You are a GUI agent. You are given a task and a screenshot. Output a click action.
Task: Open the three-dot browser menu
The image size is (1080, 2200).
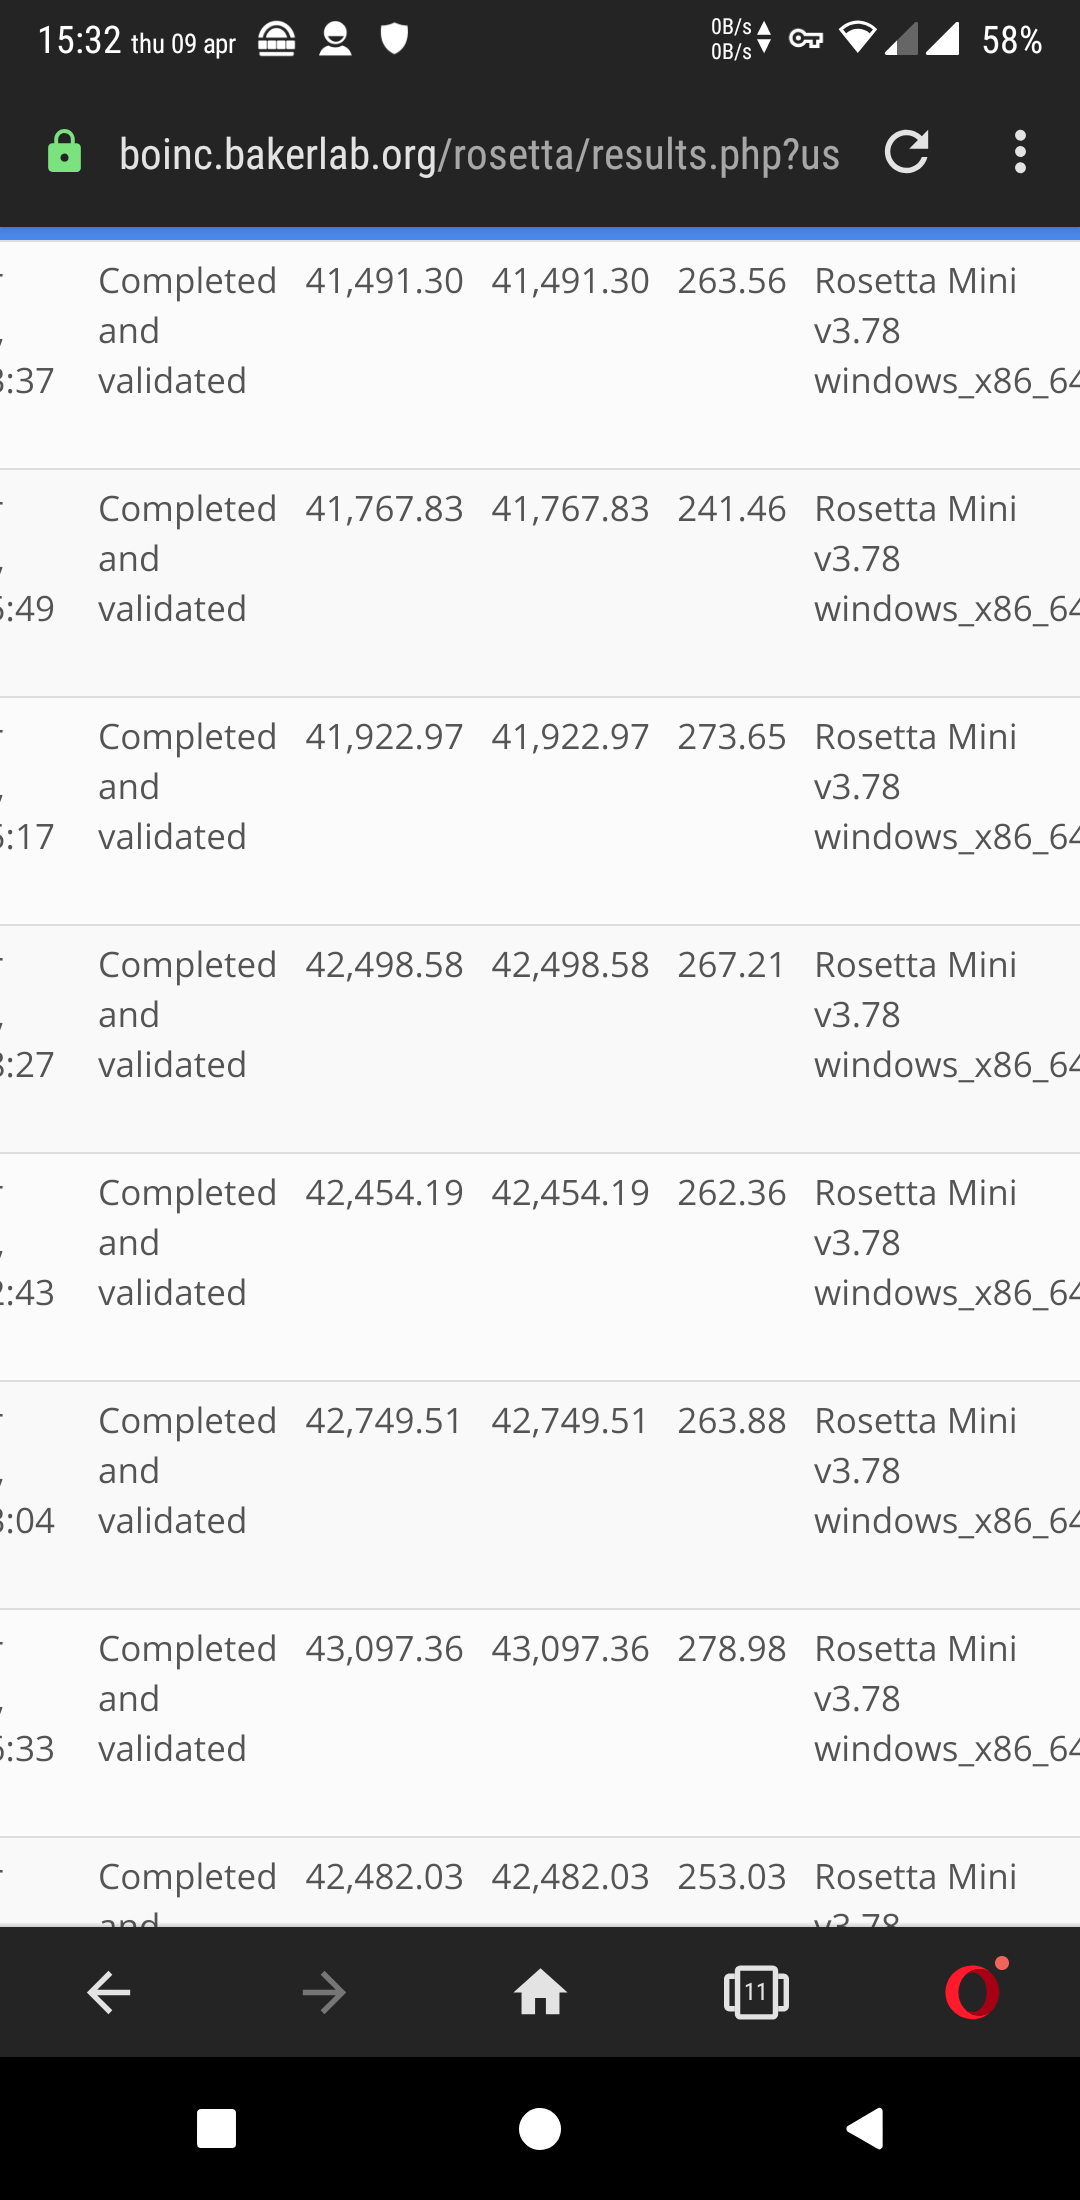[x=1019, y=153]
